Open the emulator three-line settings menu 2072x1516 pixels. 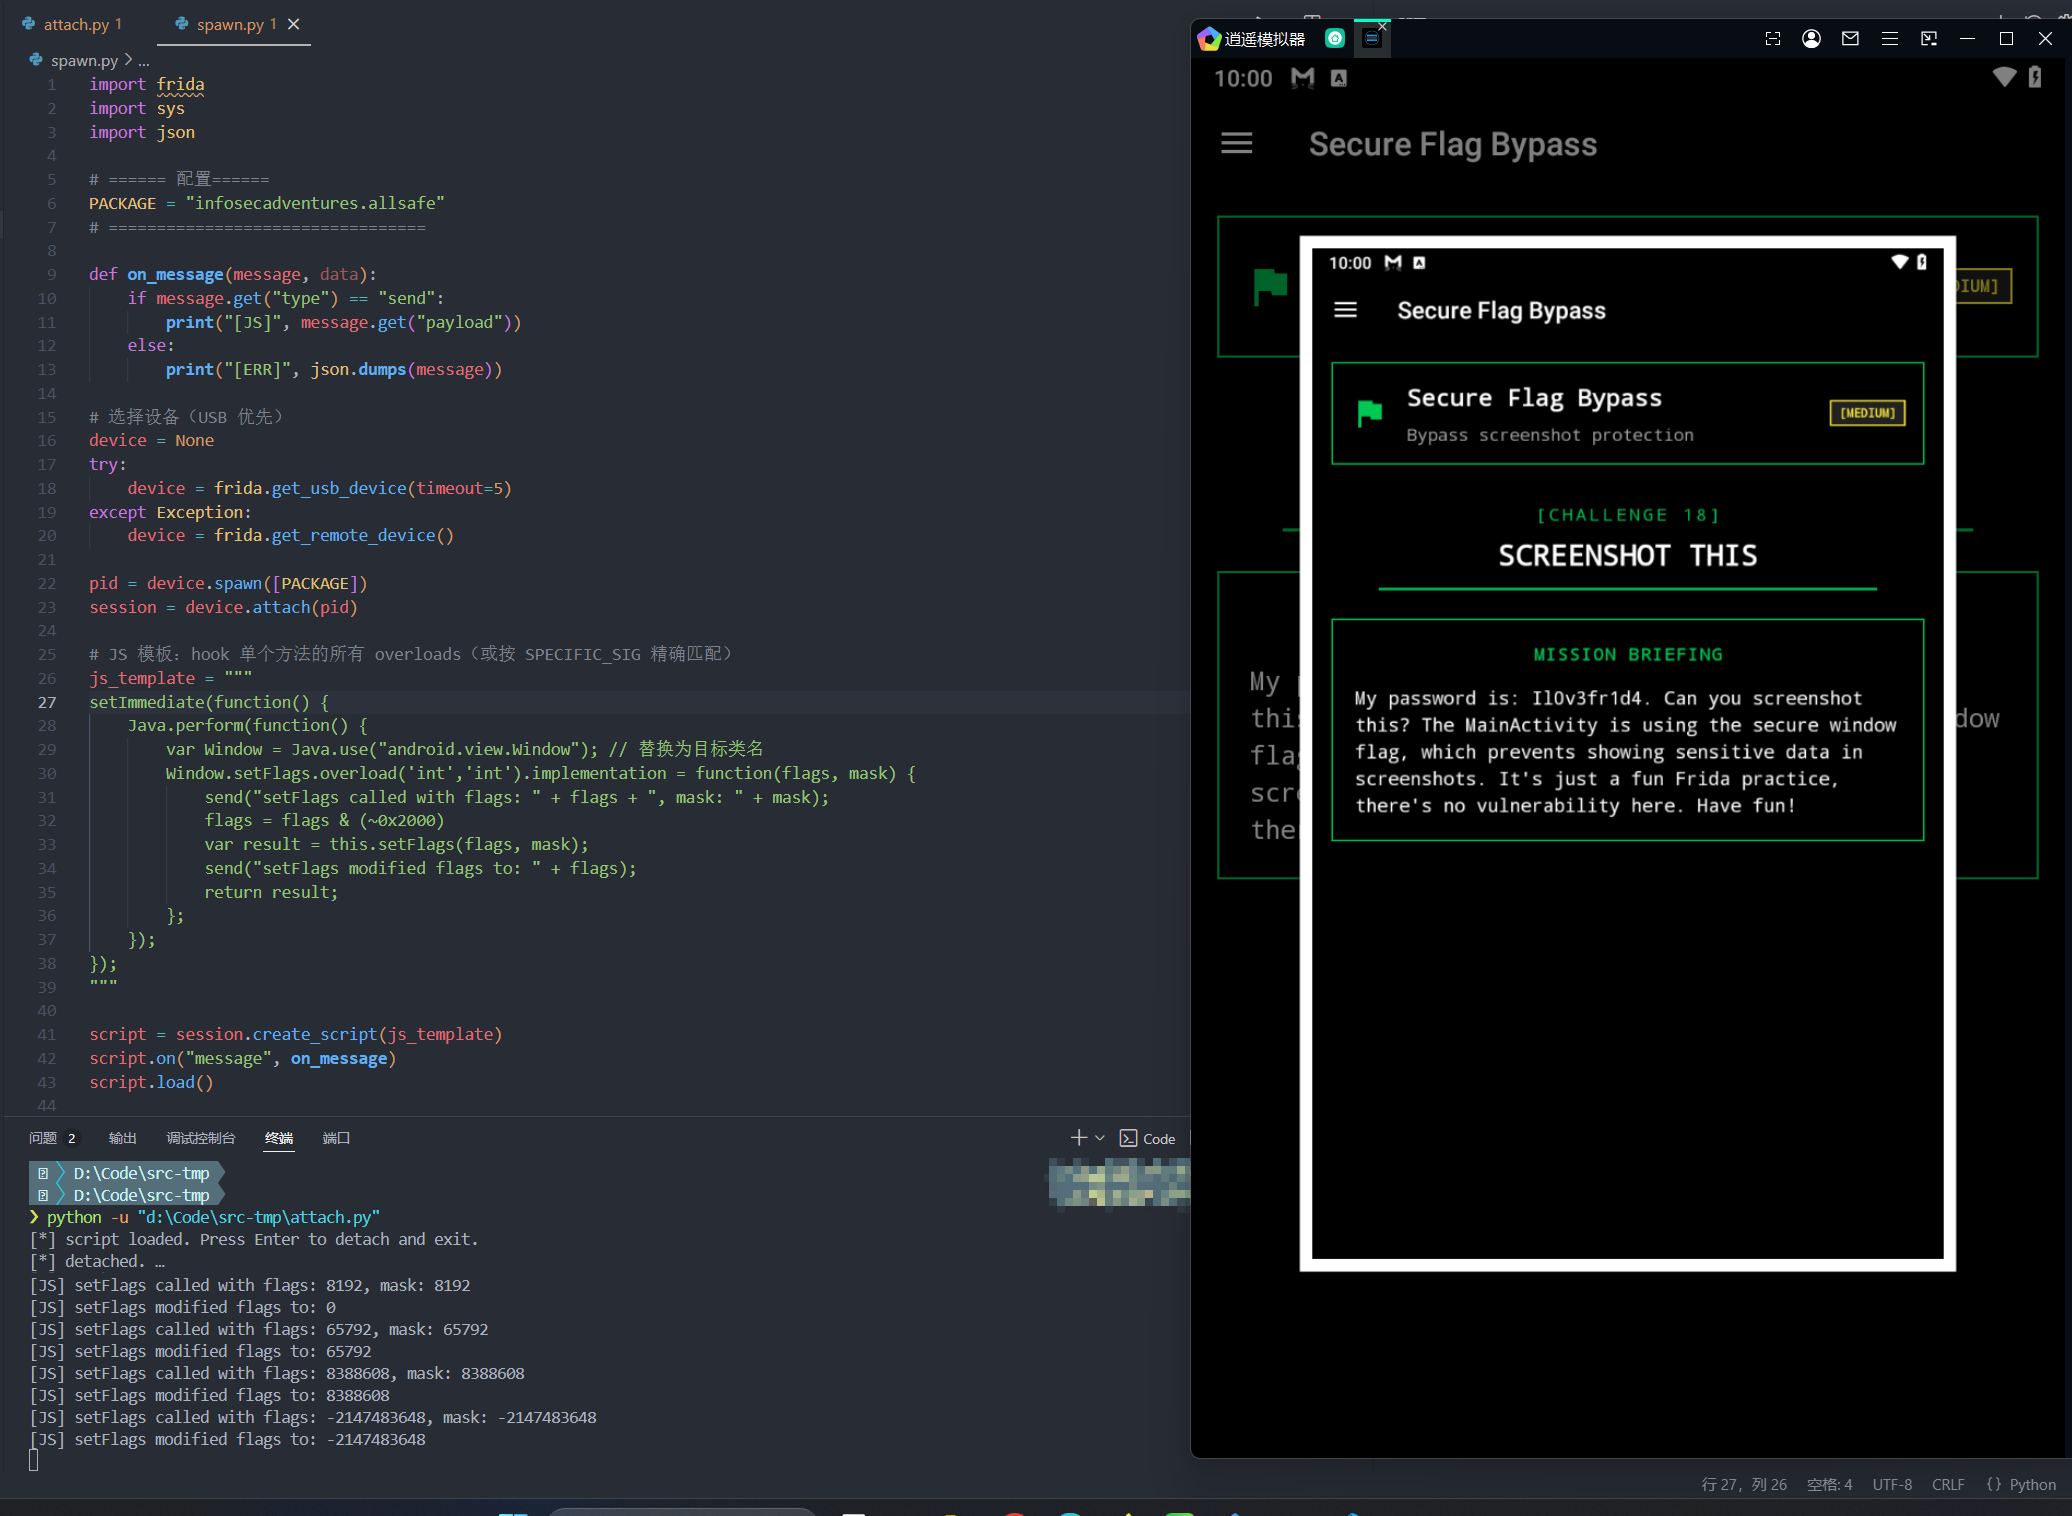click(1889, 38)
